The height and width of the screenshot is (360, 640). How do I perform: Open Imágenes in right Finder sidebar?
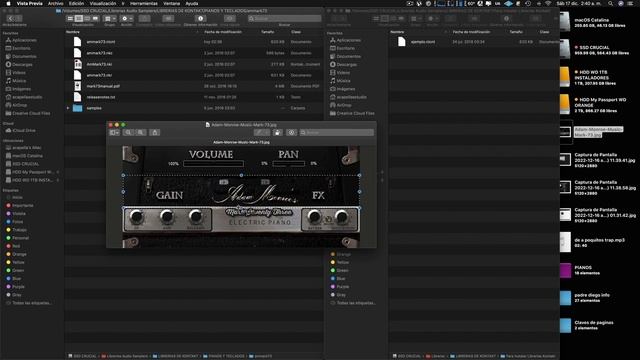(346, 89)
